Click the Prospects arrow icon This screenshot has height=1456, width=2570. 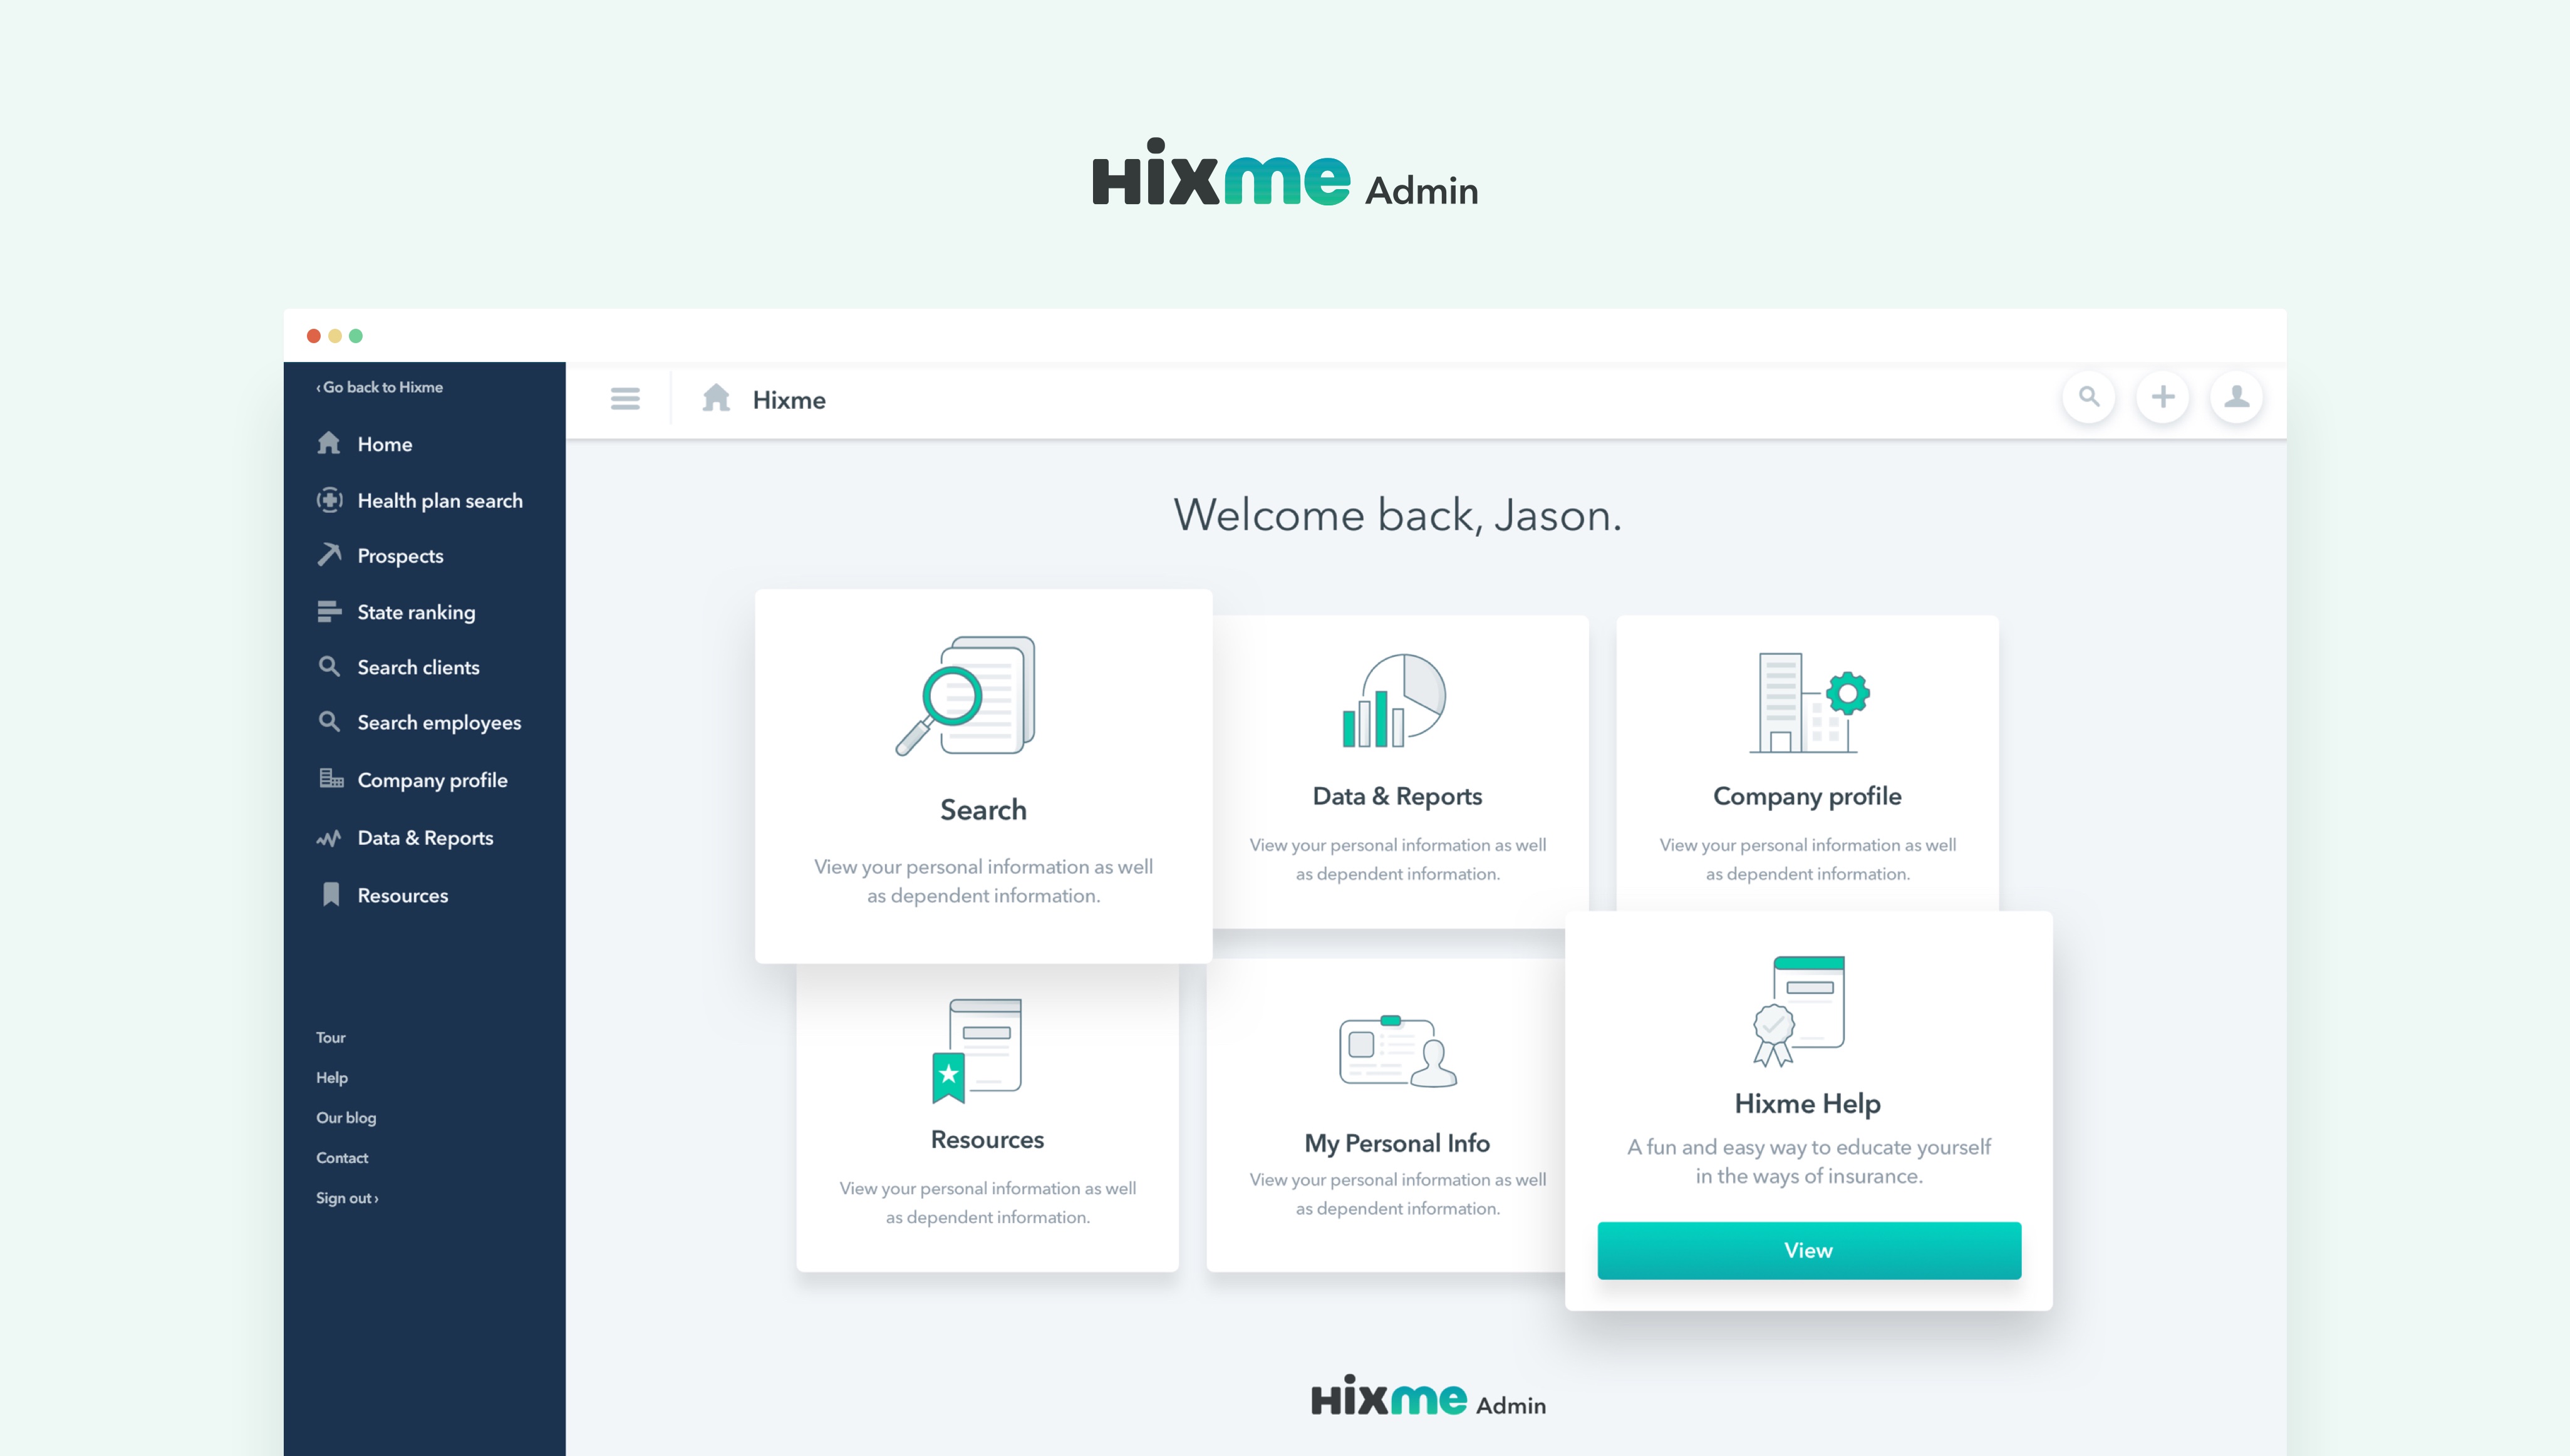pos(329,555)
